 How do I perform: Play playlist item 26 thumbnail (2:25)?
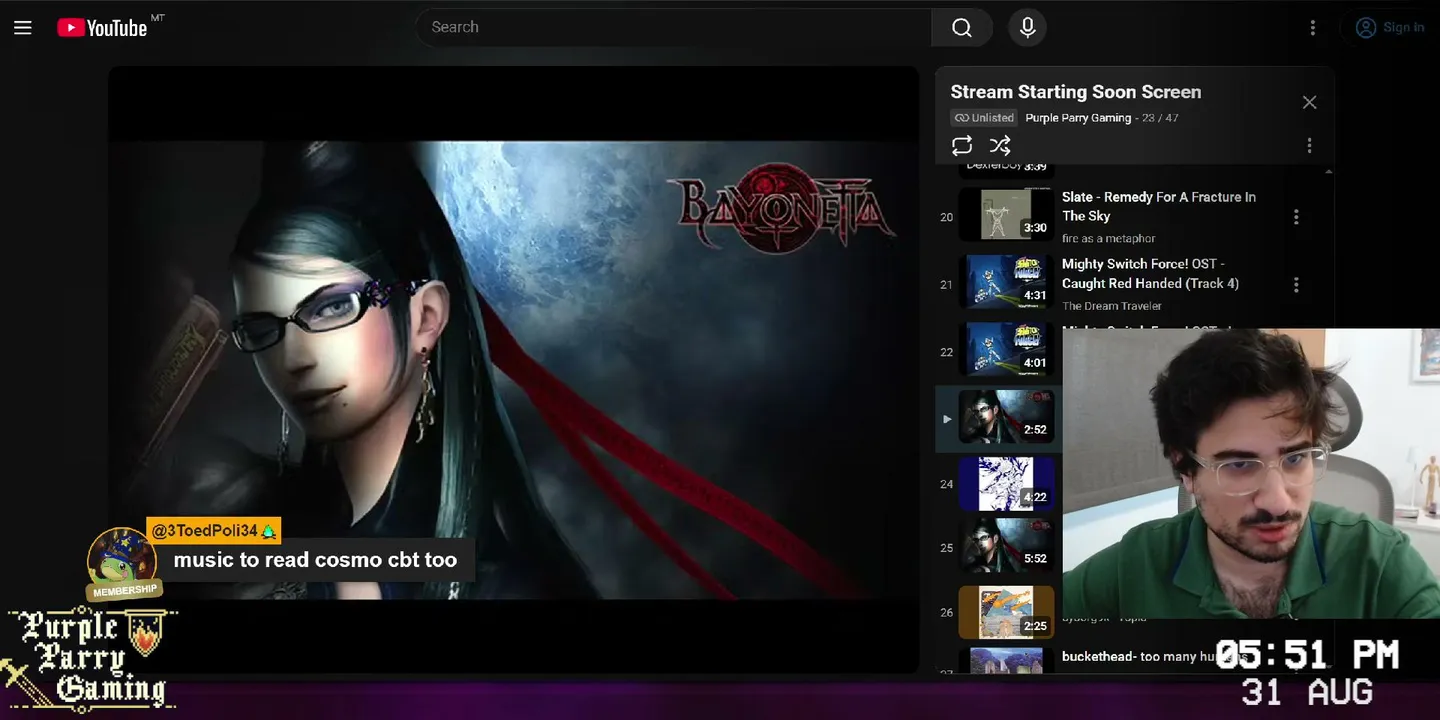pyautogui.click(x=1006, y=612)
